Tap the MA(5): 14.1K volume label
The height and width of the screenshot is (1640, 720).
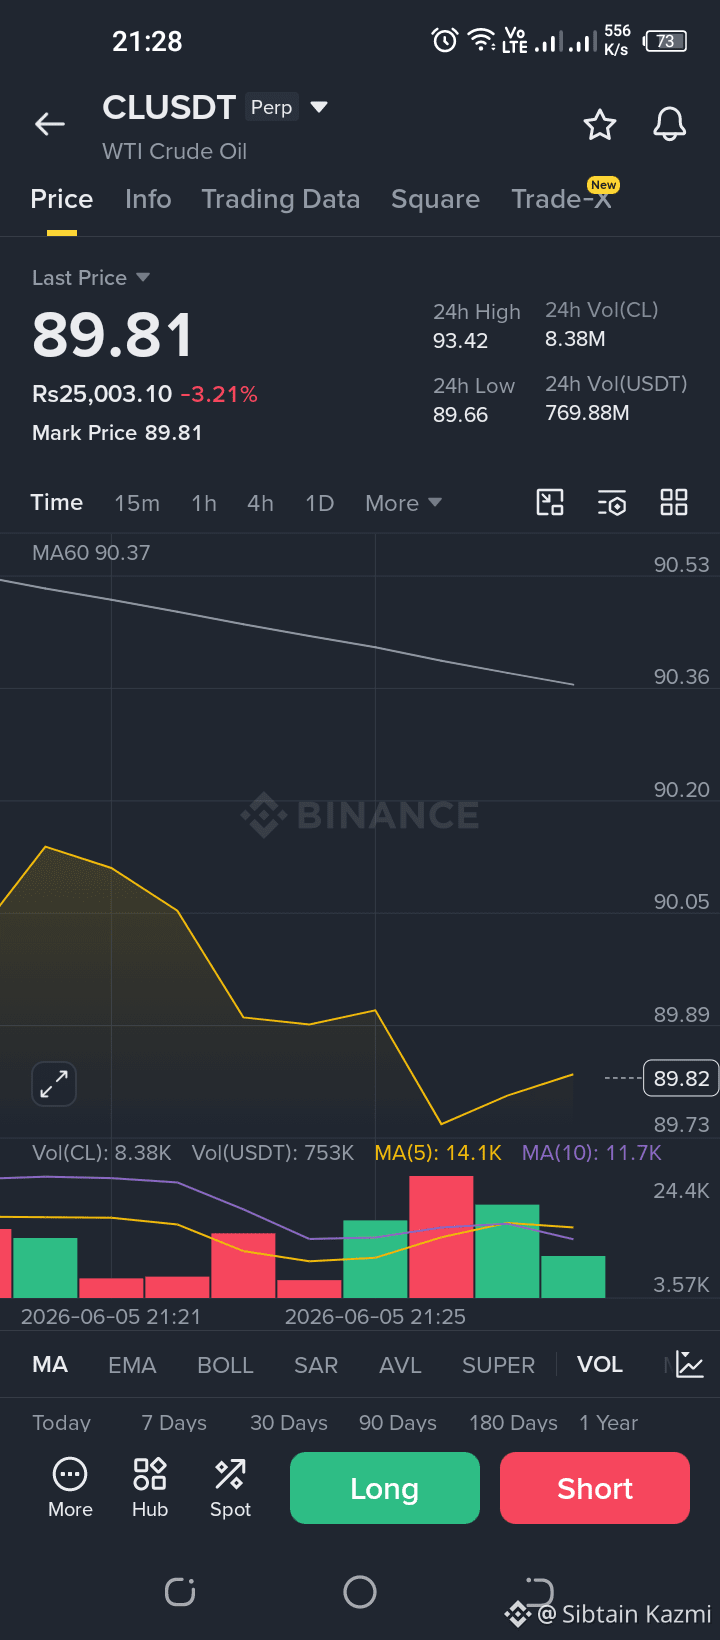tap(438, 1152)
